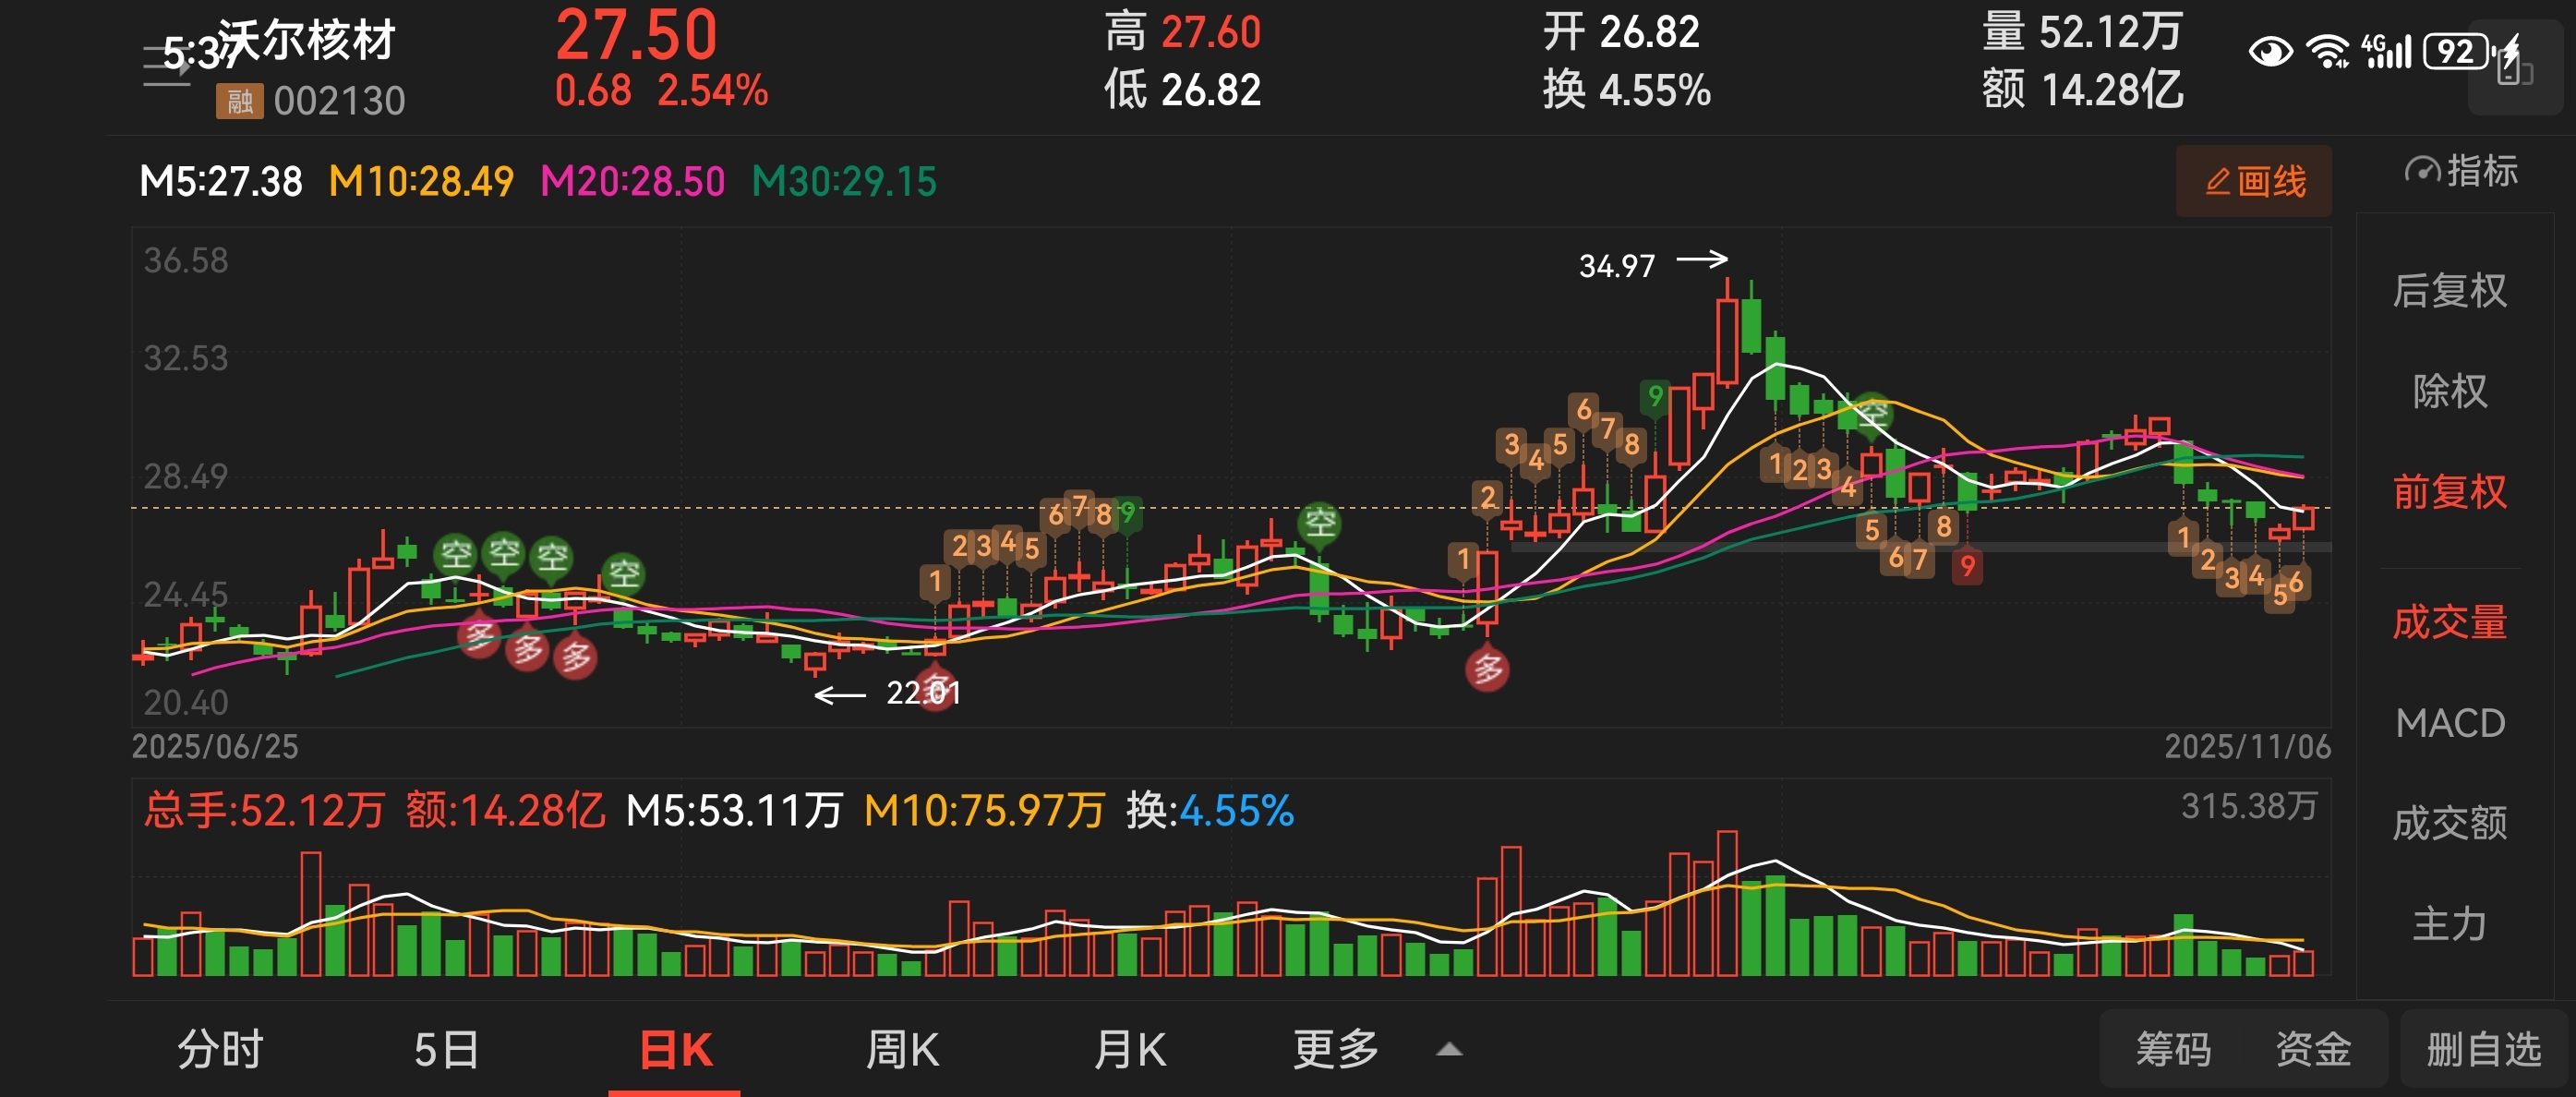Expand the 更多 more periods menu
The height and width of the screenshot is (1097, 2576).
point(1336,1050)
